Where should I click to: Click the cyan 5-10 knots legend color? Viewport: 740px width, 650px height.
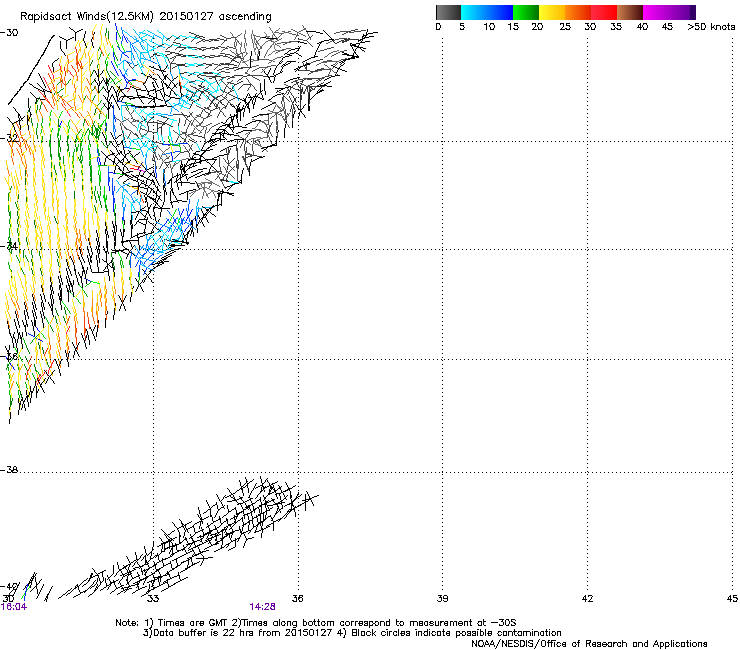pos(473,12)
